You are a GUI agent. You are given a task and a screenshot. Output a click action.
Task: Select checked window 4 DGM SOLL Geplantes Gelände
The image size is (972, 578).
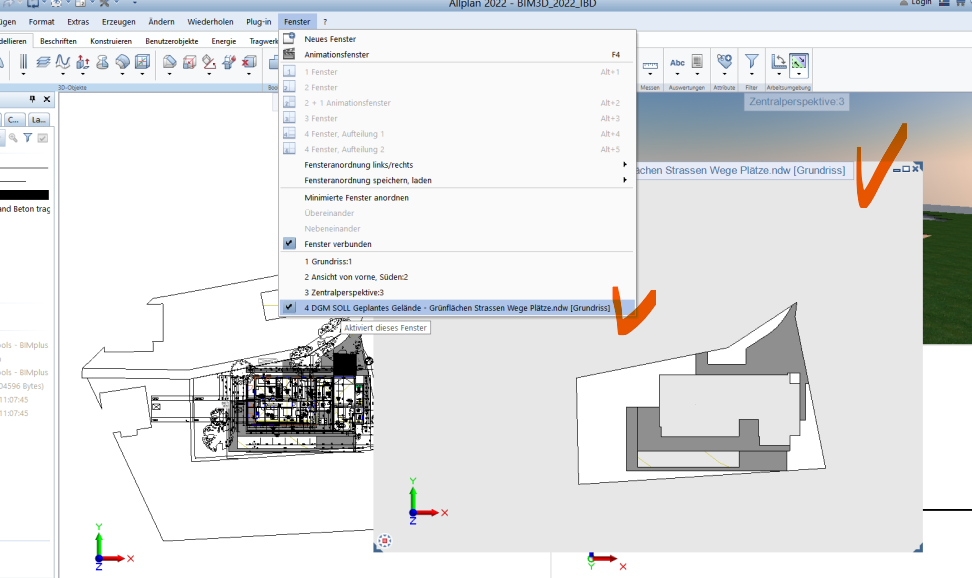[456, 308]
